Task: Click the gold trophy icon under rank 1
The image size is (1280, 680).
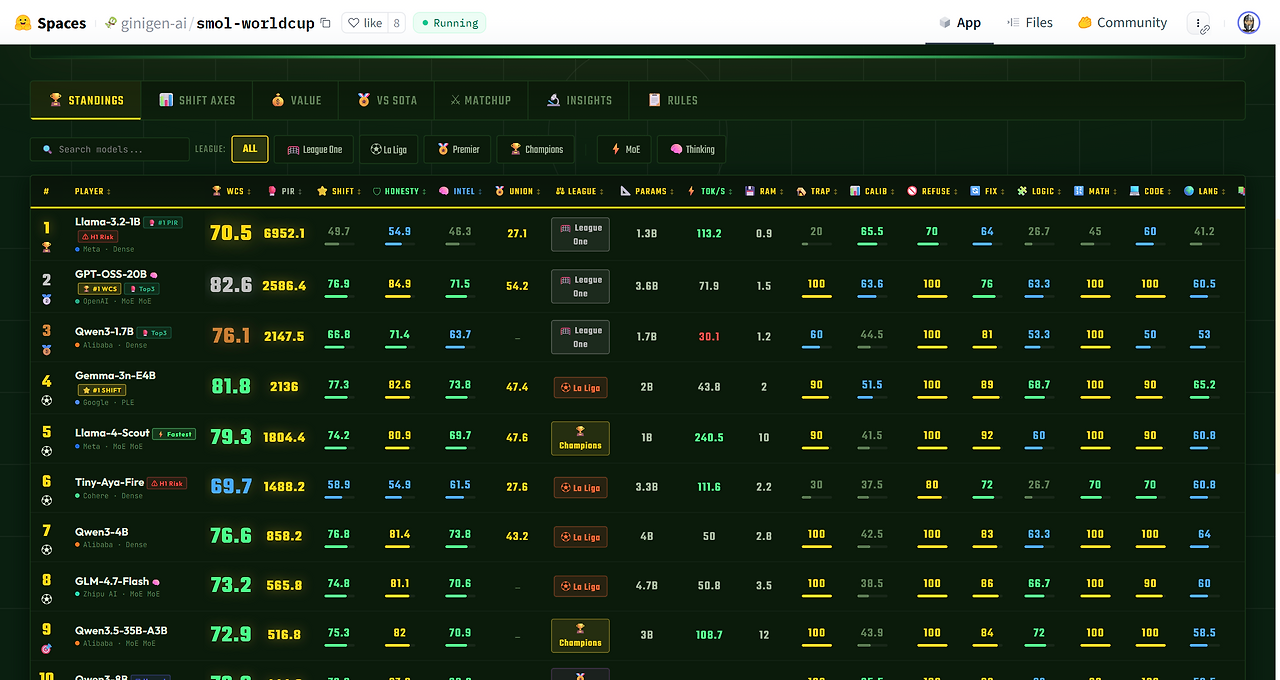Action: (x=46, y=246)
